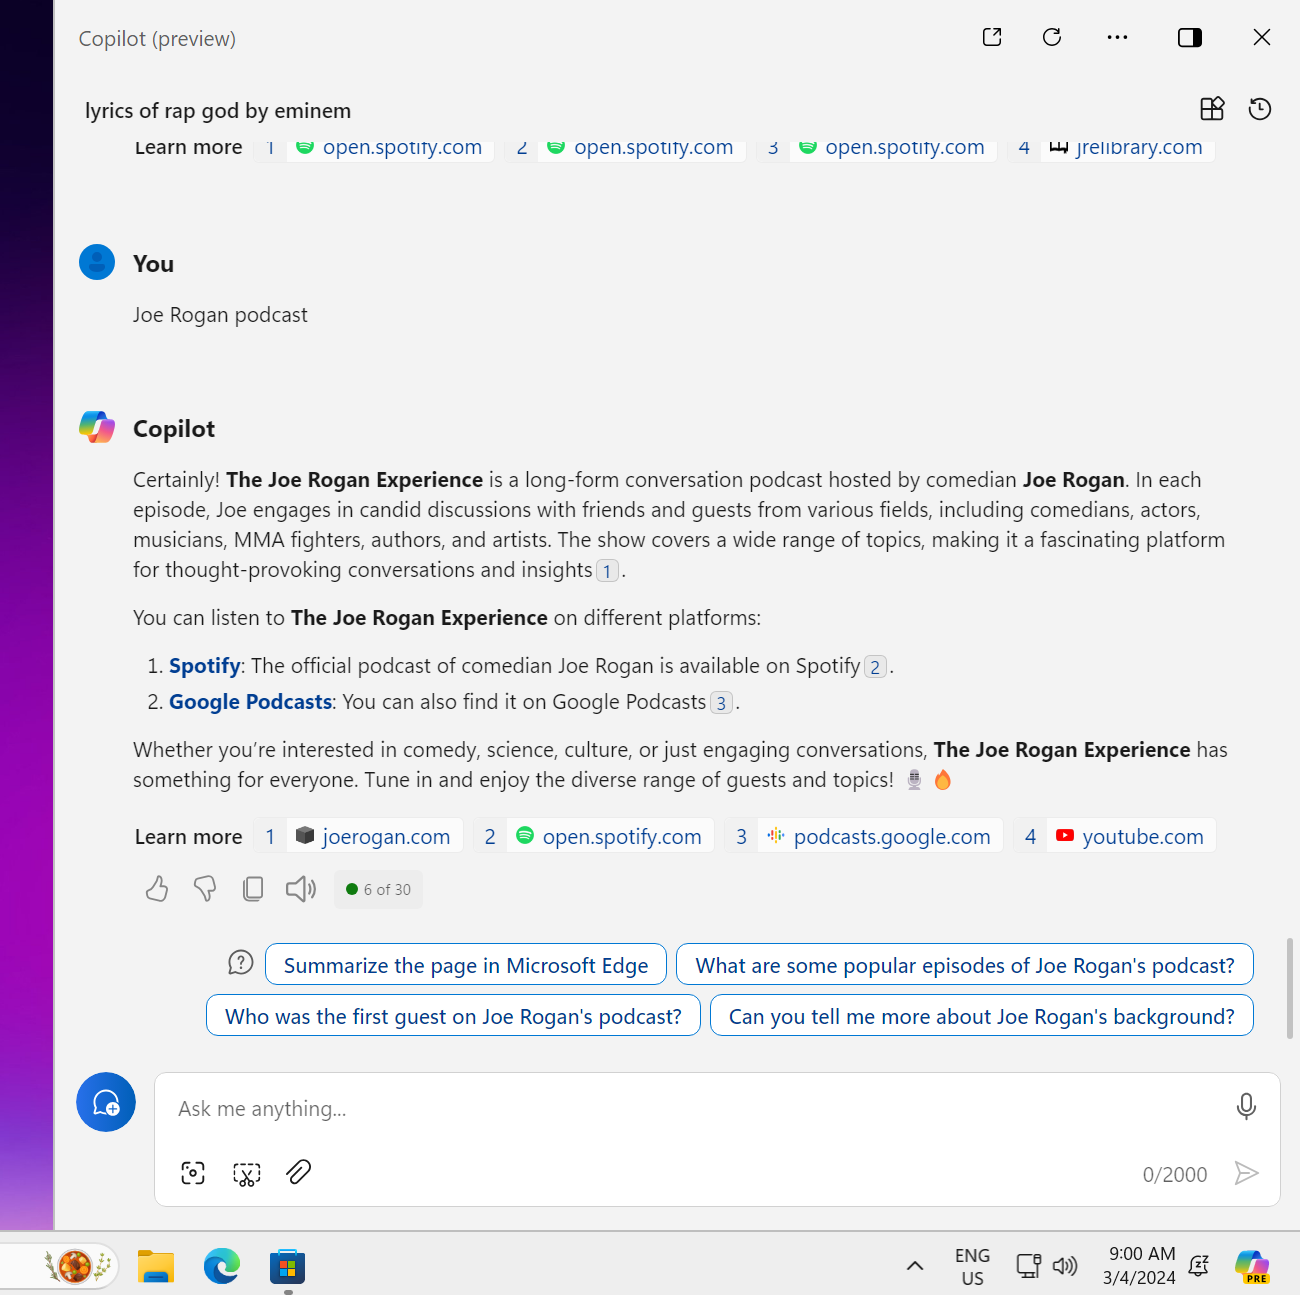Image resolution: width=1300 pixels, height=1295 pixels.
Task: Refresh the Copilot pane
Action: click(x=1052, y=37)
